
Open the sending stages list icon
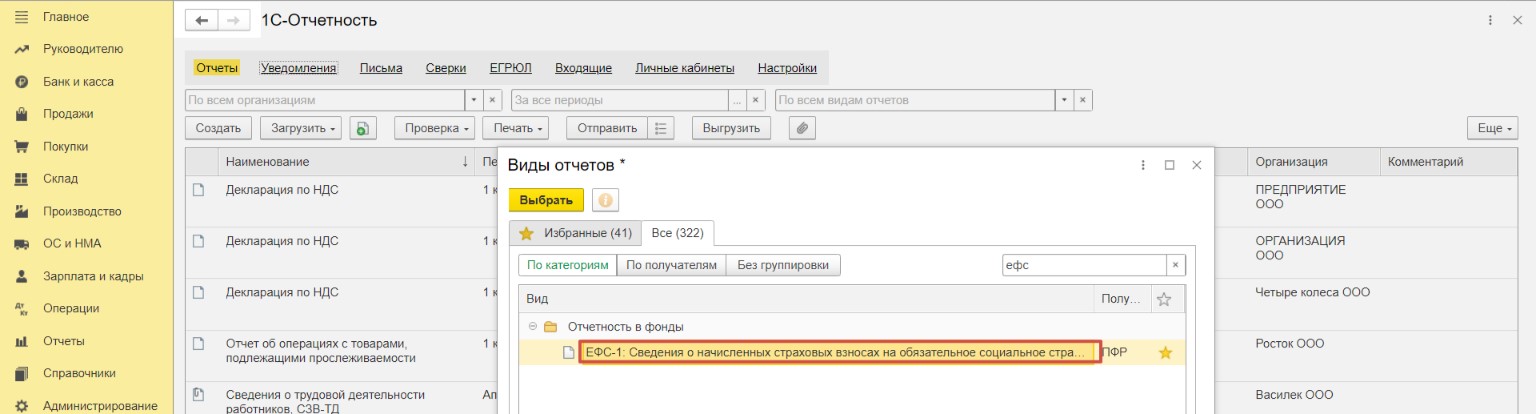pyautogui.click(x=661, y=128)
